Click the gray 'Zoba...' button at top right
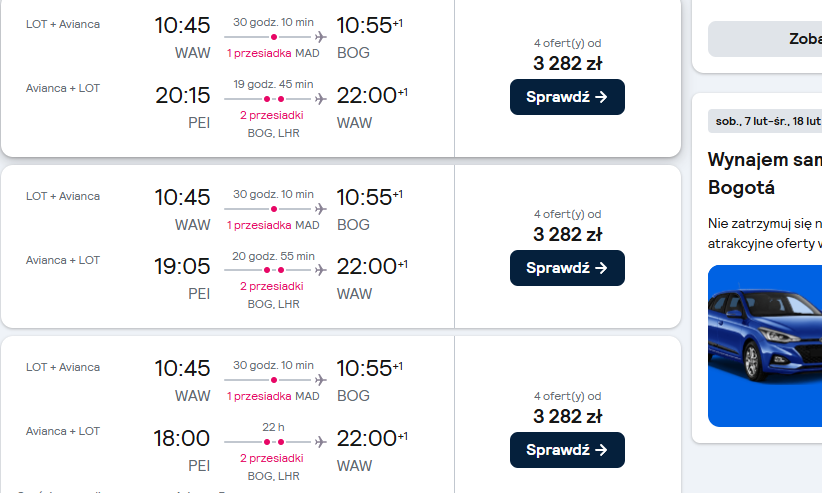Screen dimensions: 822x493 click(x=765, y=39)
